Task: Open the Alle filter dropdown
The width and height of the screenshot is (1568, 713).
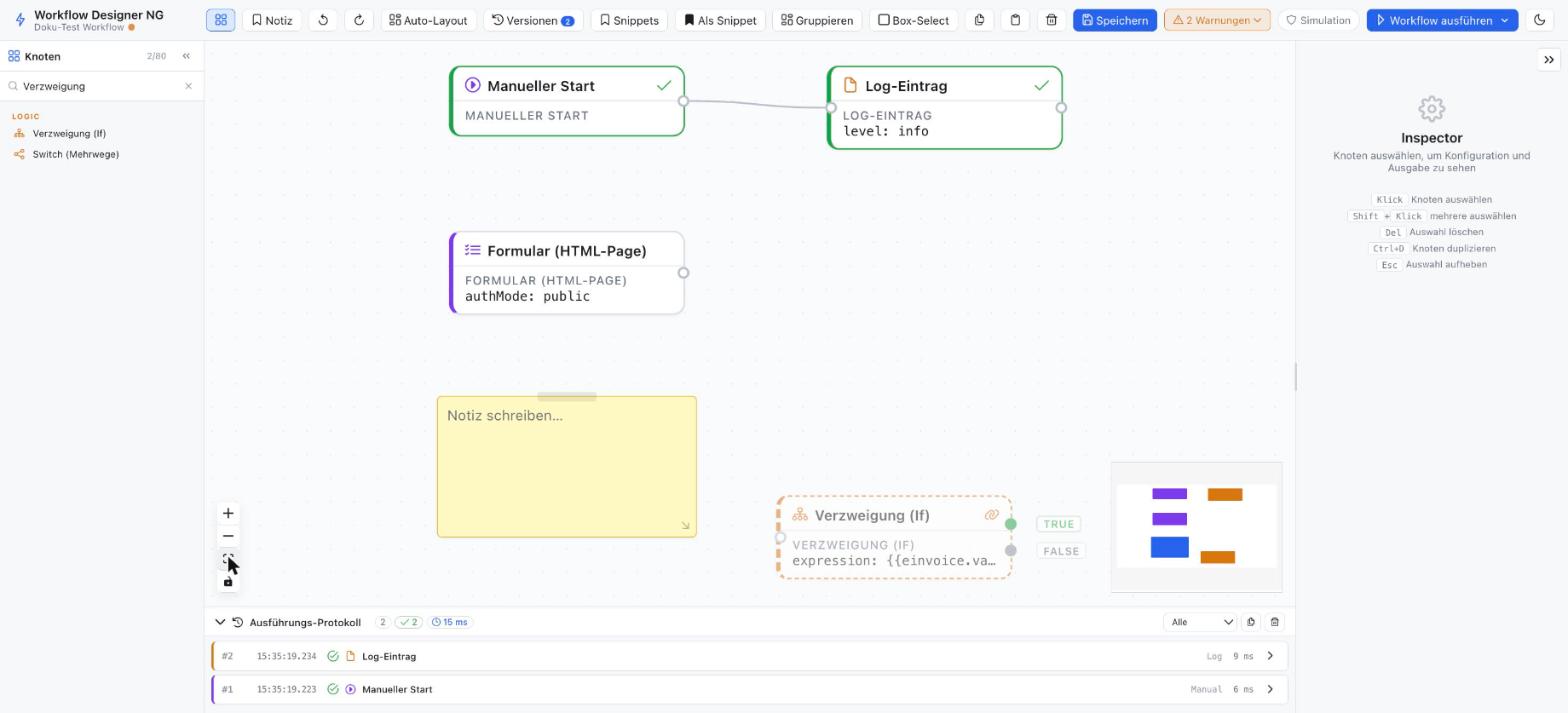Action: [1200, 622]
